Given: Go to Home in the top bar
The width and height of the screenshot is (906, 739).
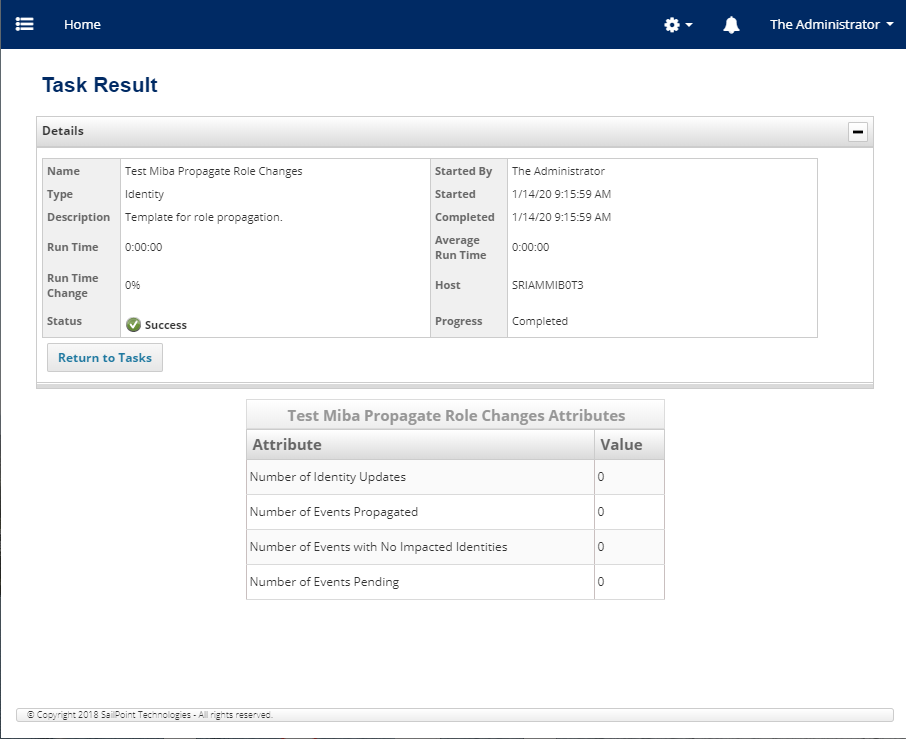Looking at the screenshot, I should coord(82,25).
